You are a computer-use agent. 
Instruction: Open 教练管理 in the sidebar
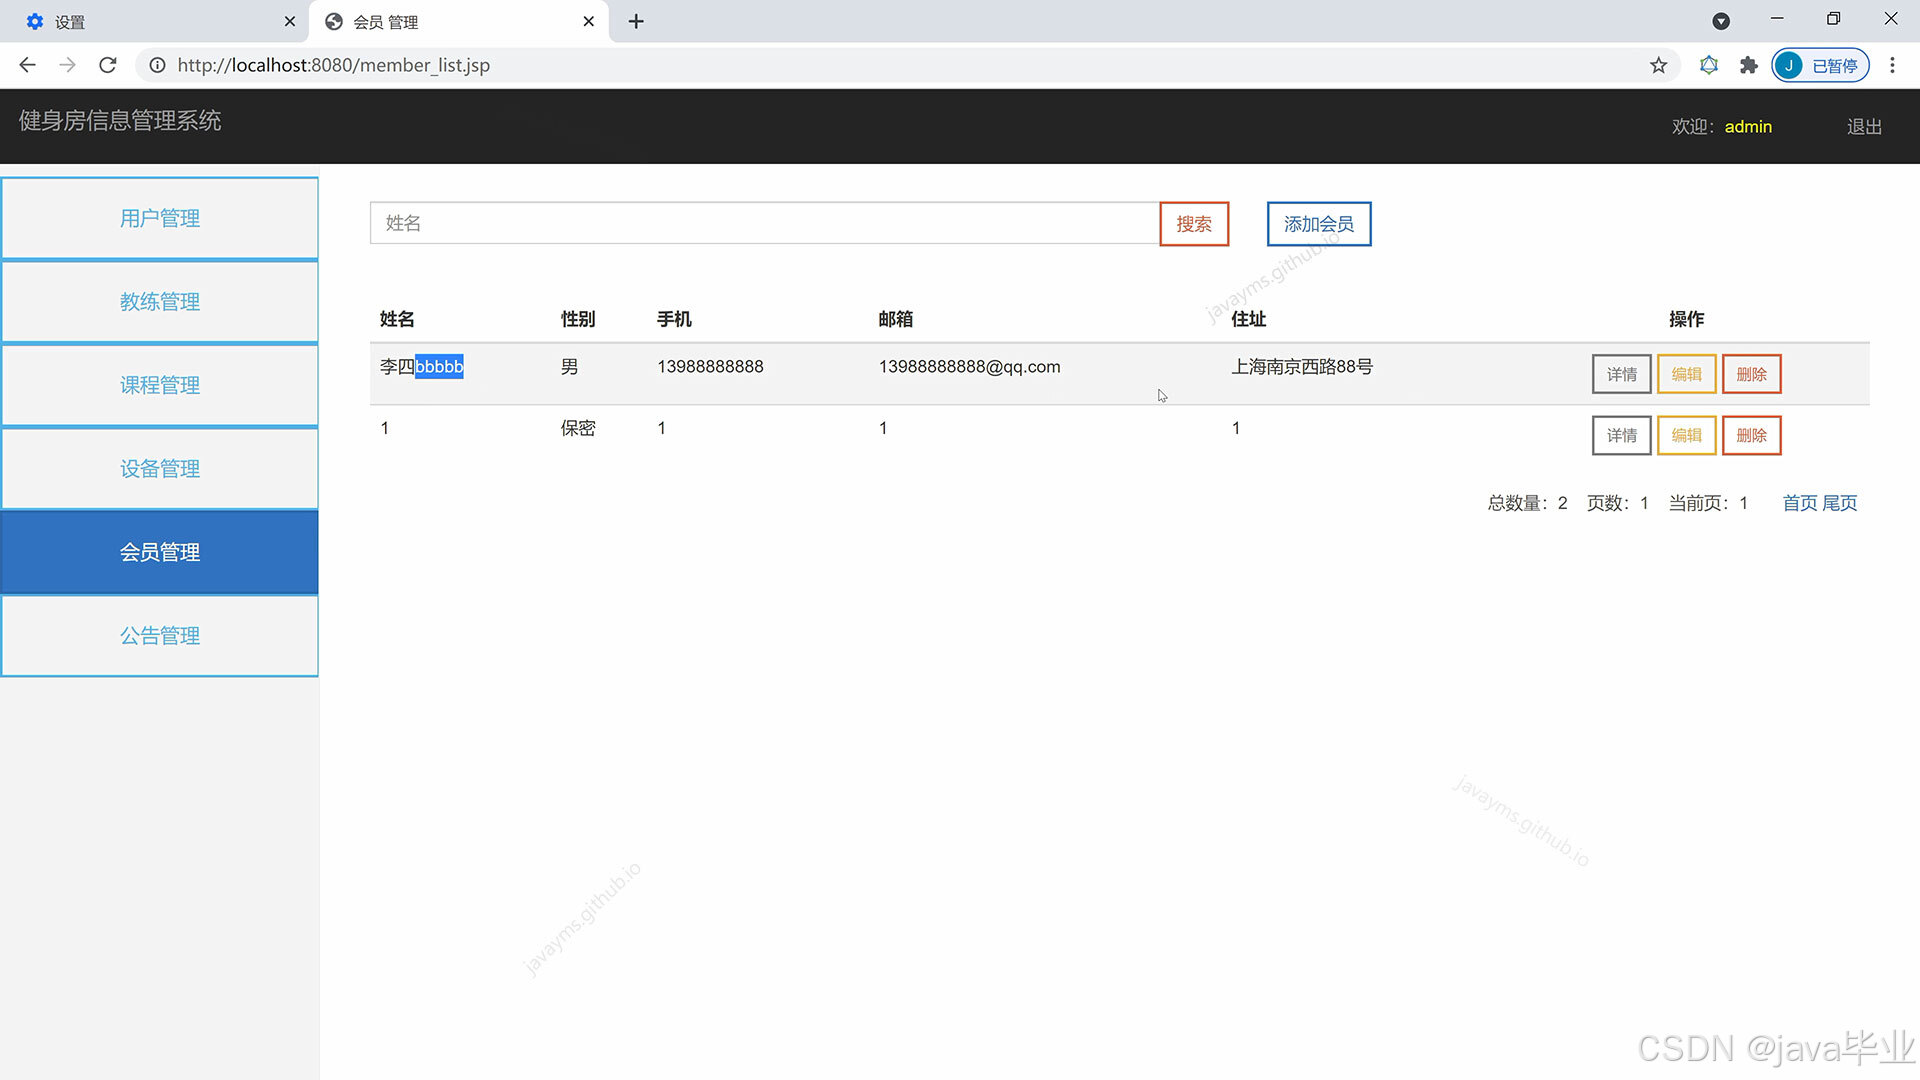click(x=160, y=302)
